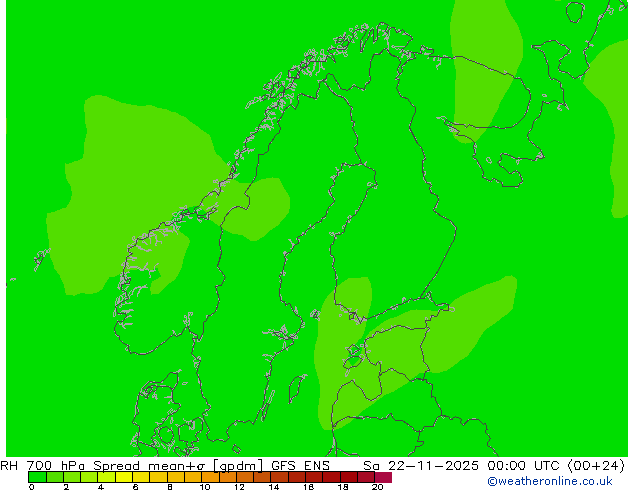Image resolution: width=634 pixels, height=490 pixels.
Task: Click legend scale number '0'
Action: (32, 487)
